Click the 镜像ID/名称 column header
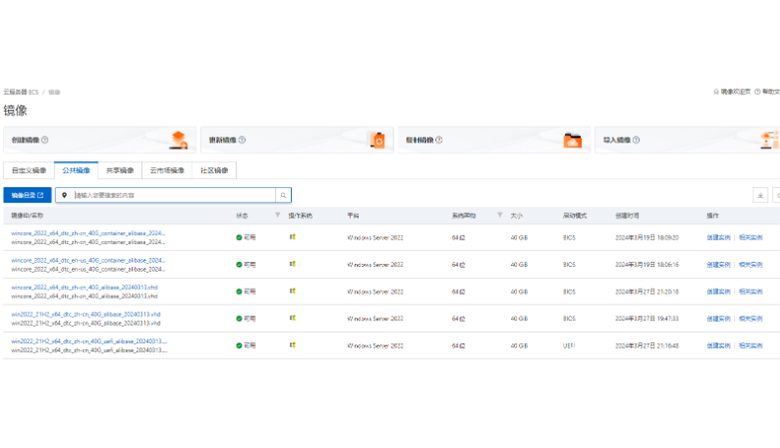Screen dimensions: 780x448 pos(27,215)
